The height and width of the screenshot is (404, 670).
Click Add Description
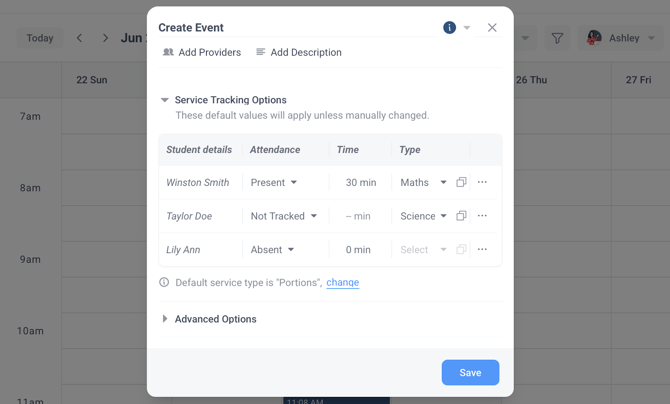(298, 52)
